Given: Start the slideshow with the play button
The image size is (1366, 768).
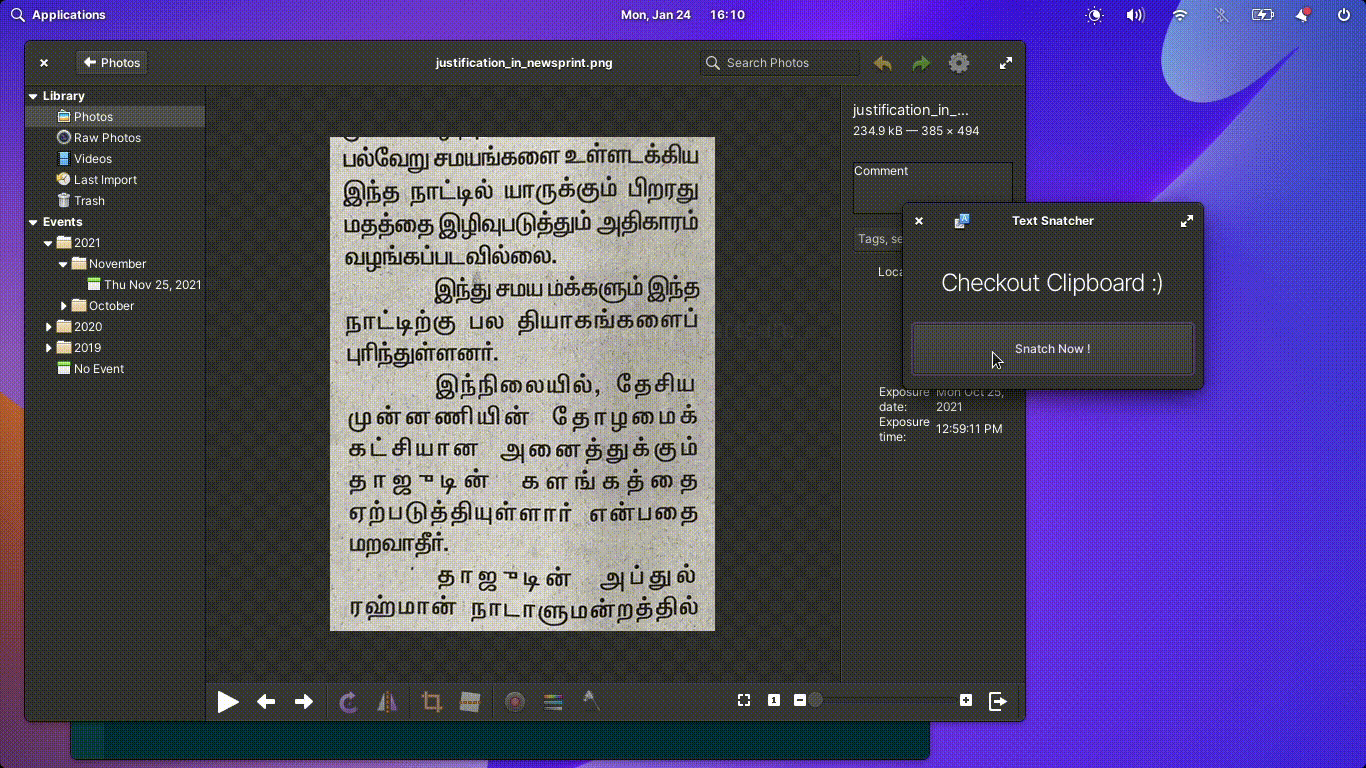Looking at the screenshot, I should (228, 702).
